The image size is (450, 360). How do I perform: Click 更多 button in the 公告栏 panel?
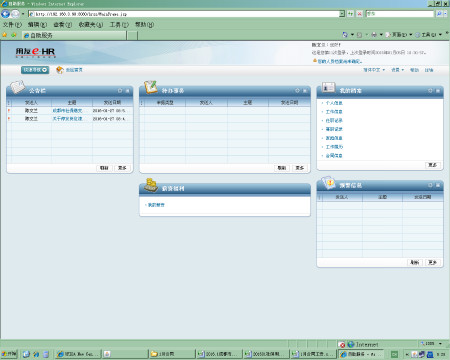(122, 168)
